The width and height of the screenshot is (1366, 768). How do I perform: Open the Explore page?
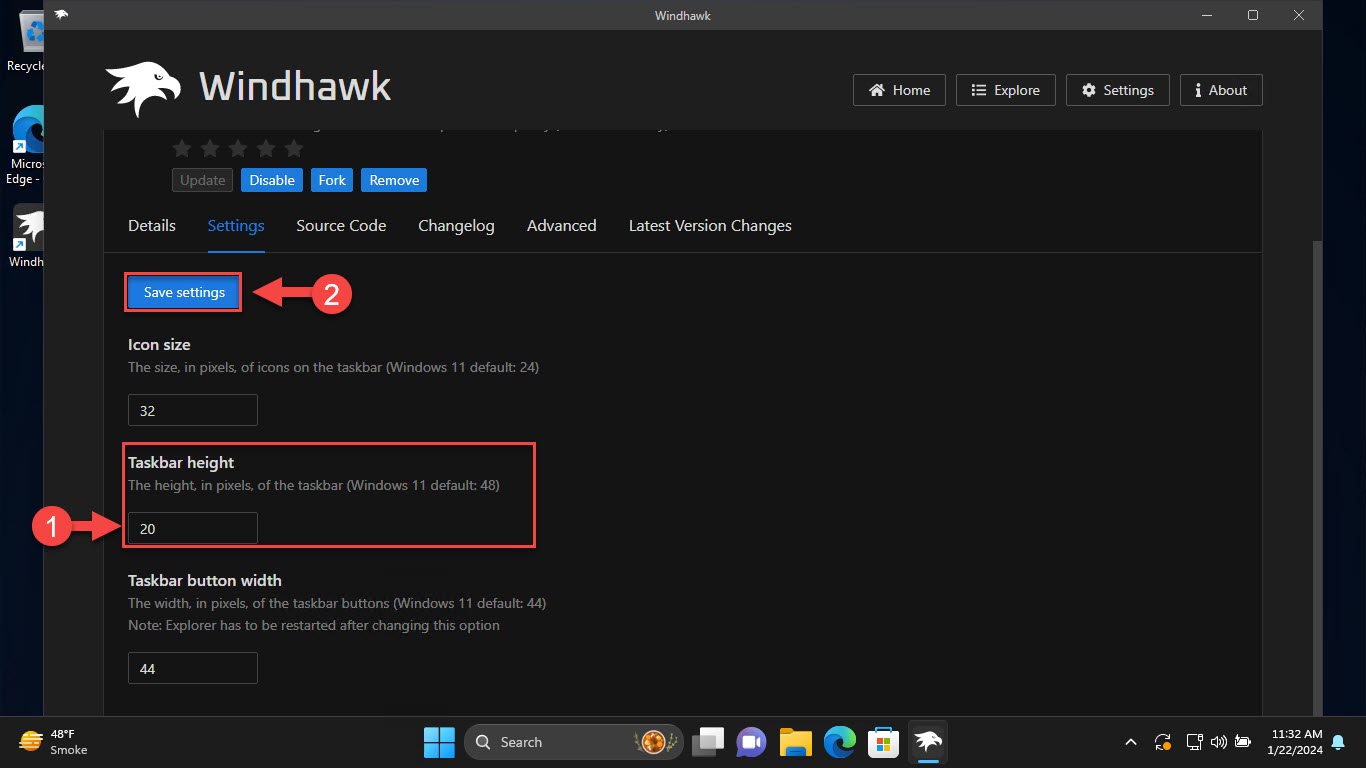pos(1005,90)
